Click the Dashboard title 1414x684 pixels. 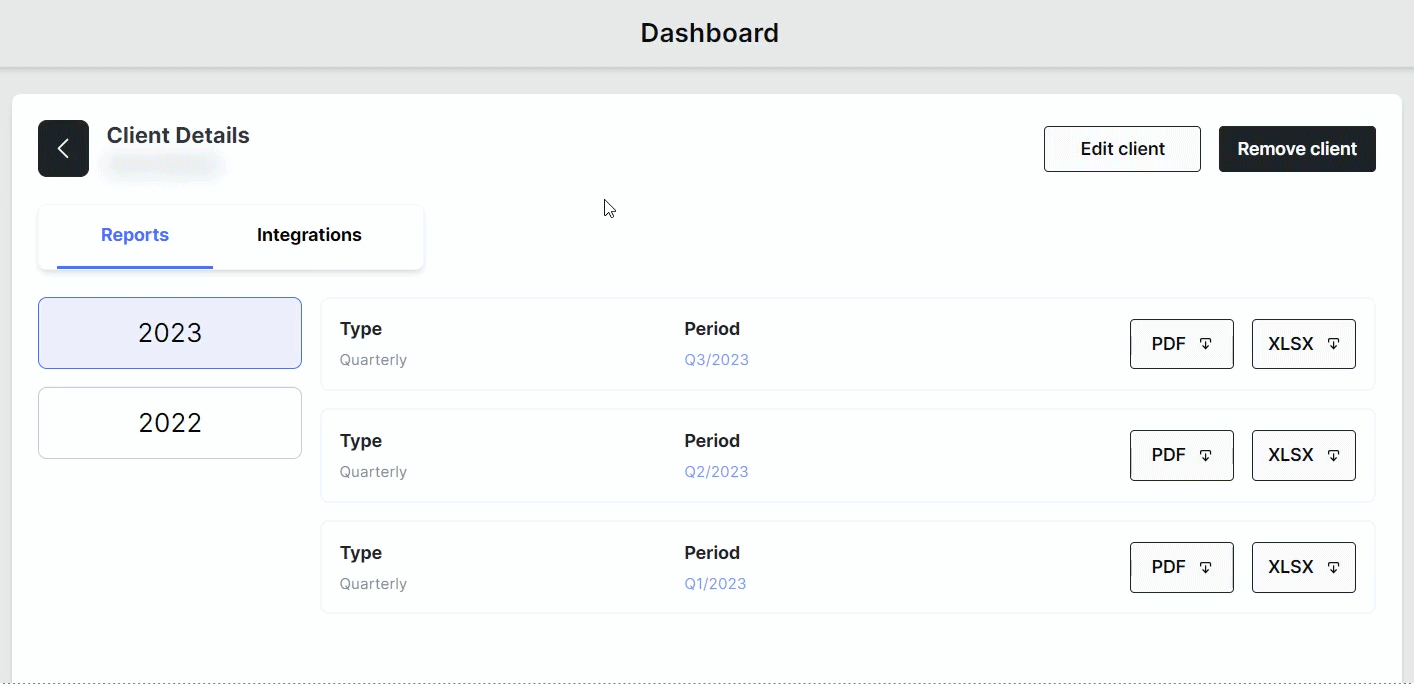[709, 33]
